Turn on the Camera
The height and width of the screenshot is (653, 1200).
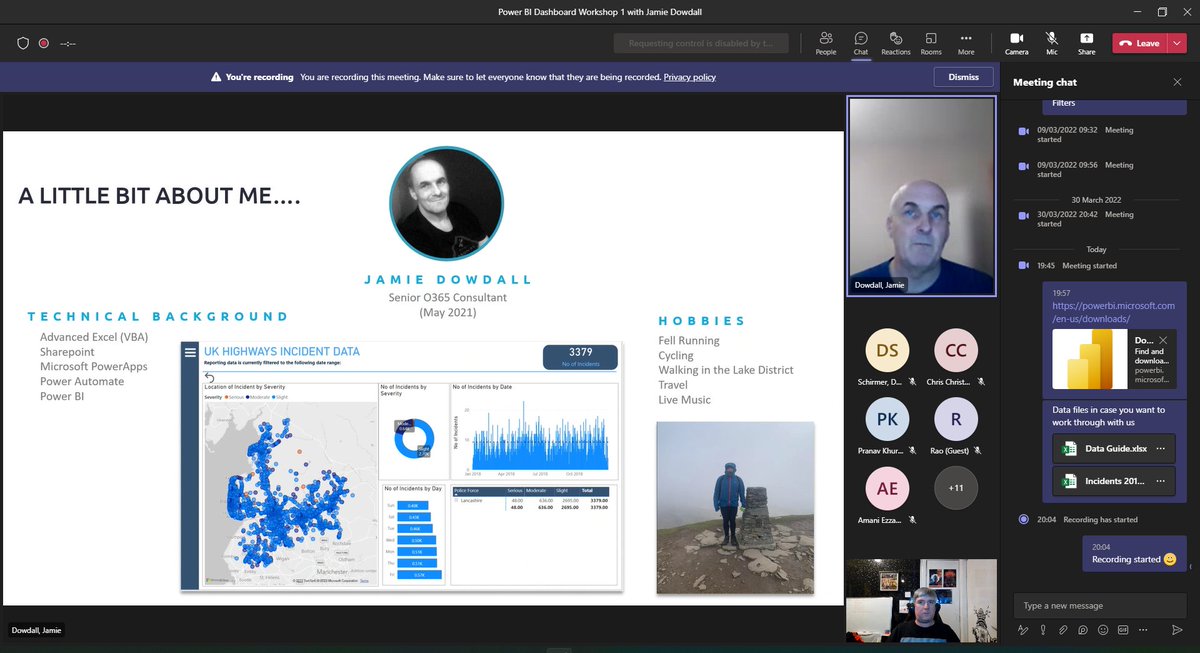click(1016, 43)
